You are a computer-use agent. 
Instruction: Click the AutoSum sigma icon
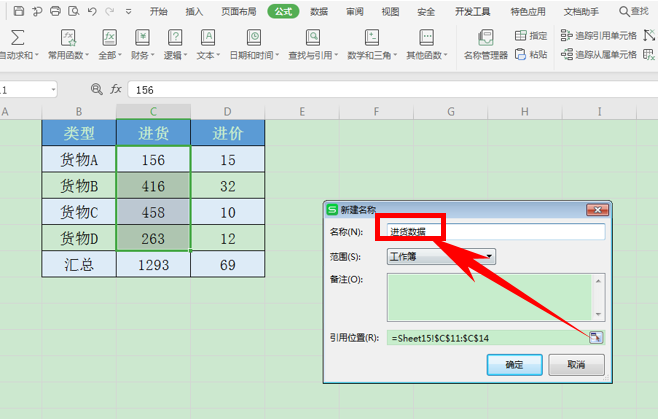(x=17, y=37)
